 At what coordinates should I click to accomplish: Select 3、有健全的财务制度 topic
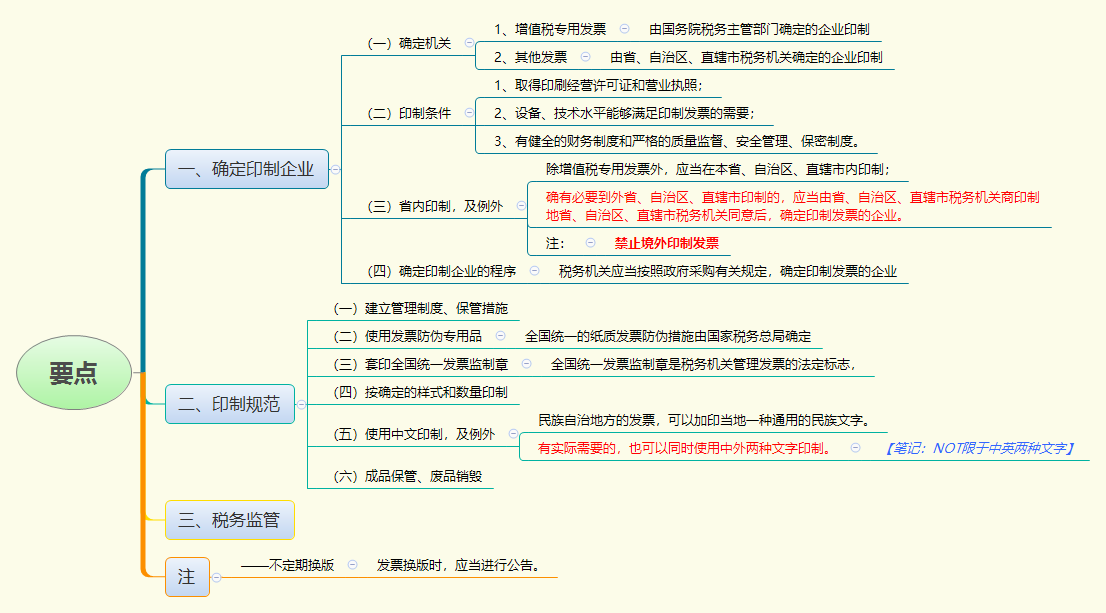[677, 141]
